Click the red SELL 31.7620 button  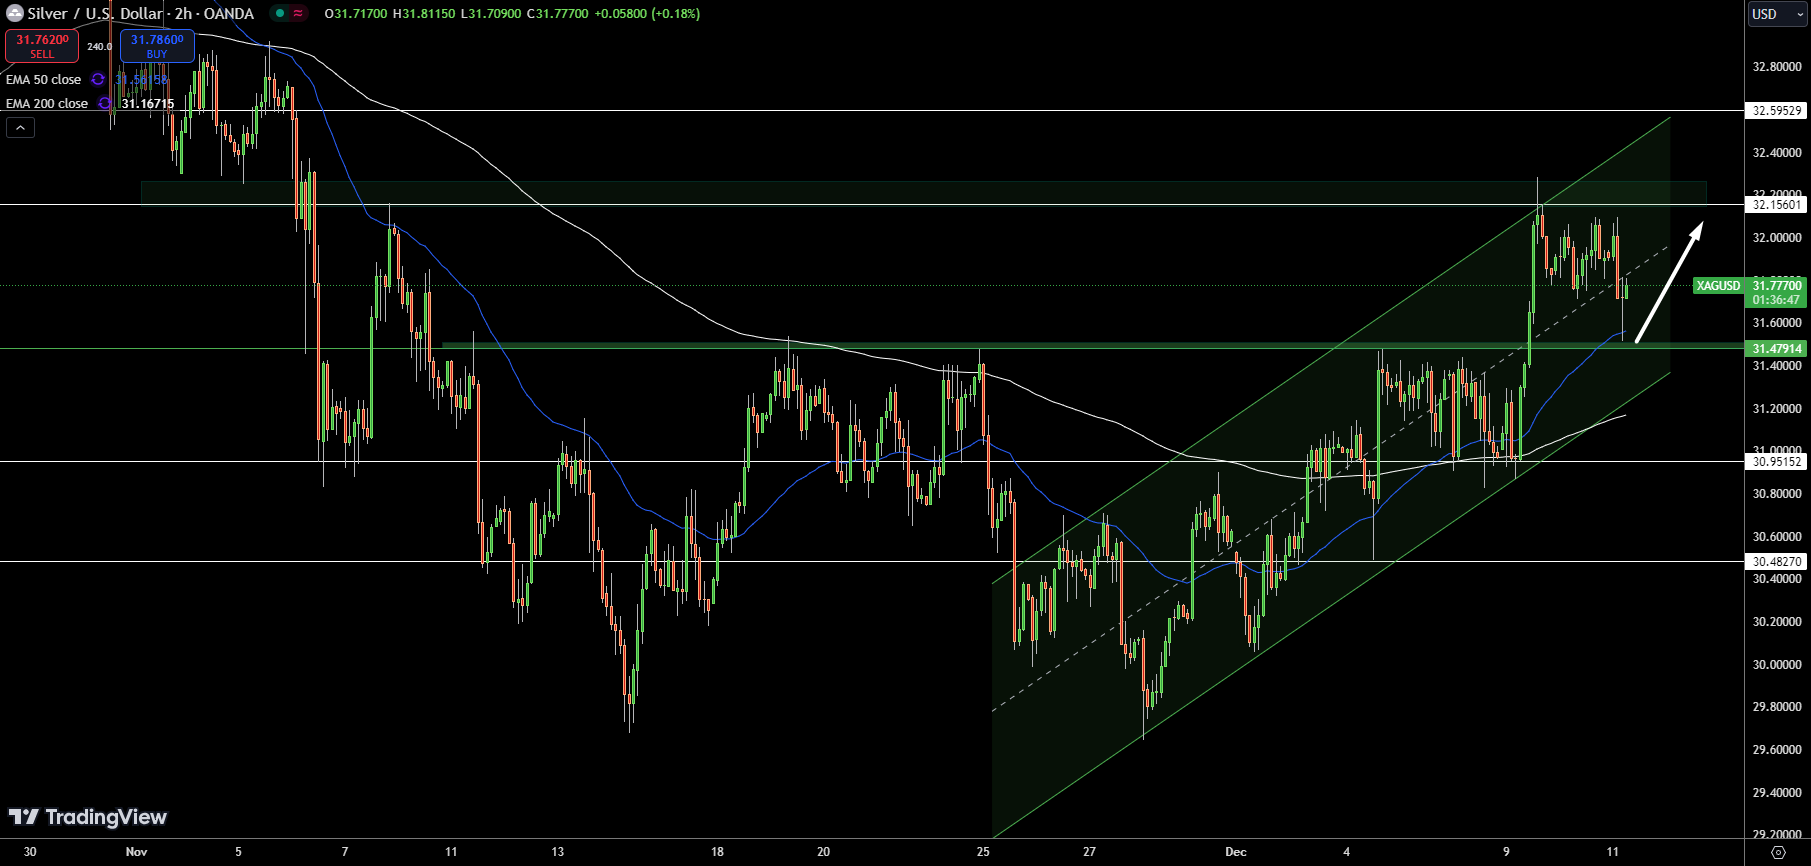pos(42,46)
